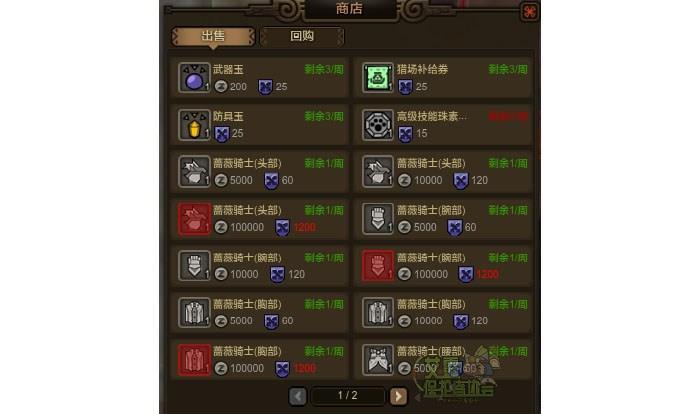Choose the 高级技能珠素 round icon
The width and height of the screenshot is (700, 414).
[378, 125]
